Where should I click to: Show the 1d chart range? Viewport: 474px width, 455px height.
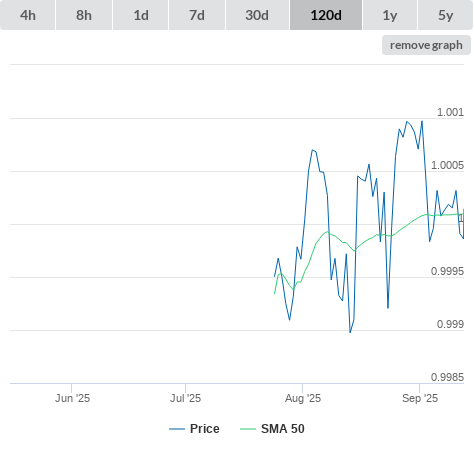pyautogui.click(x=141, y=15)
